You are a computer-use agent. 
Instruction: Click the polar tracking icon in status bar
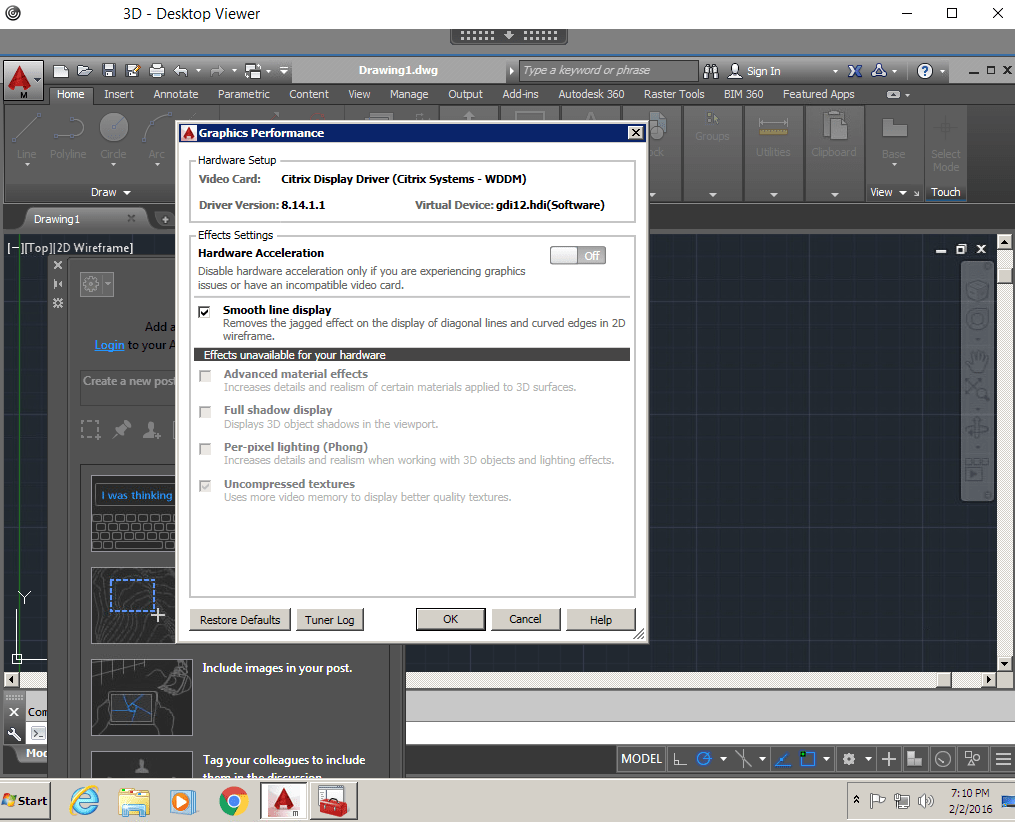coord(704,759)
